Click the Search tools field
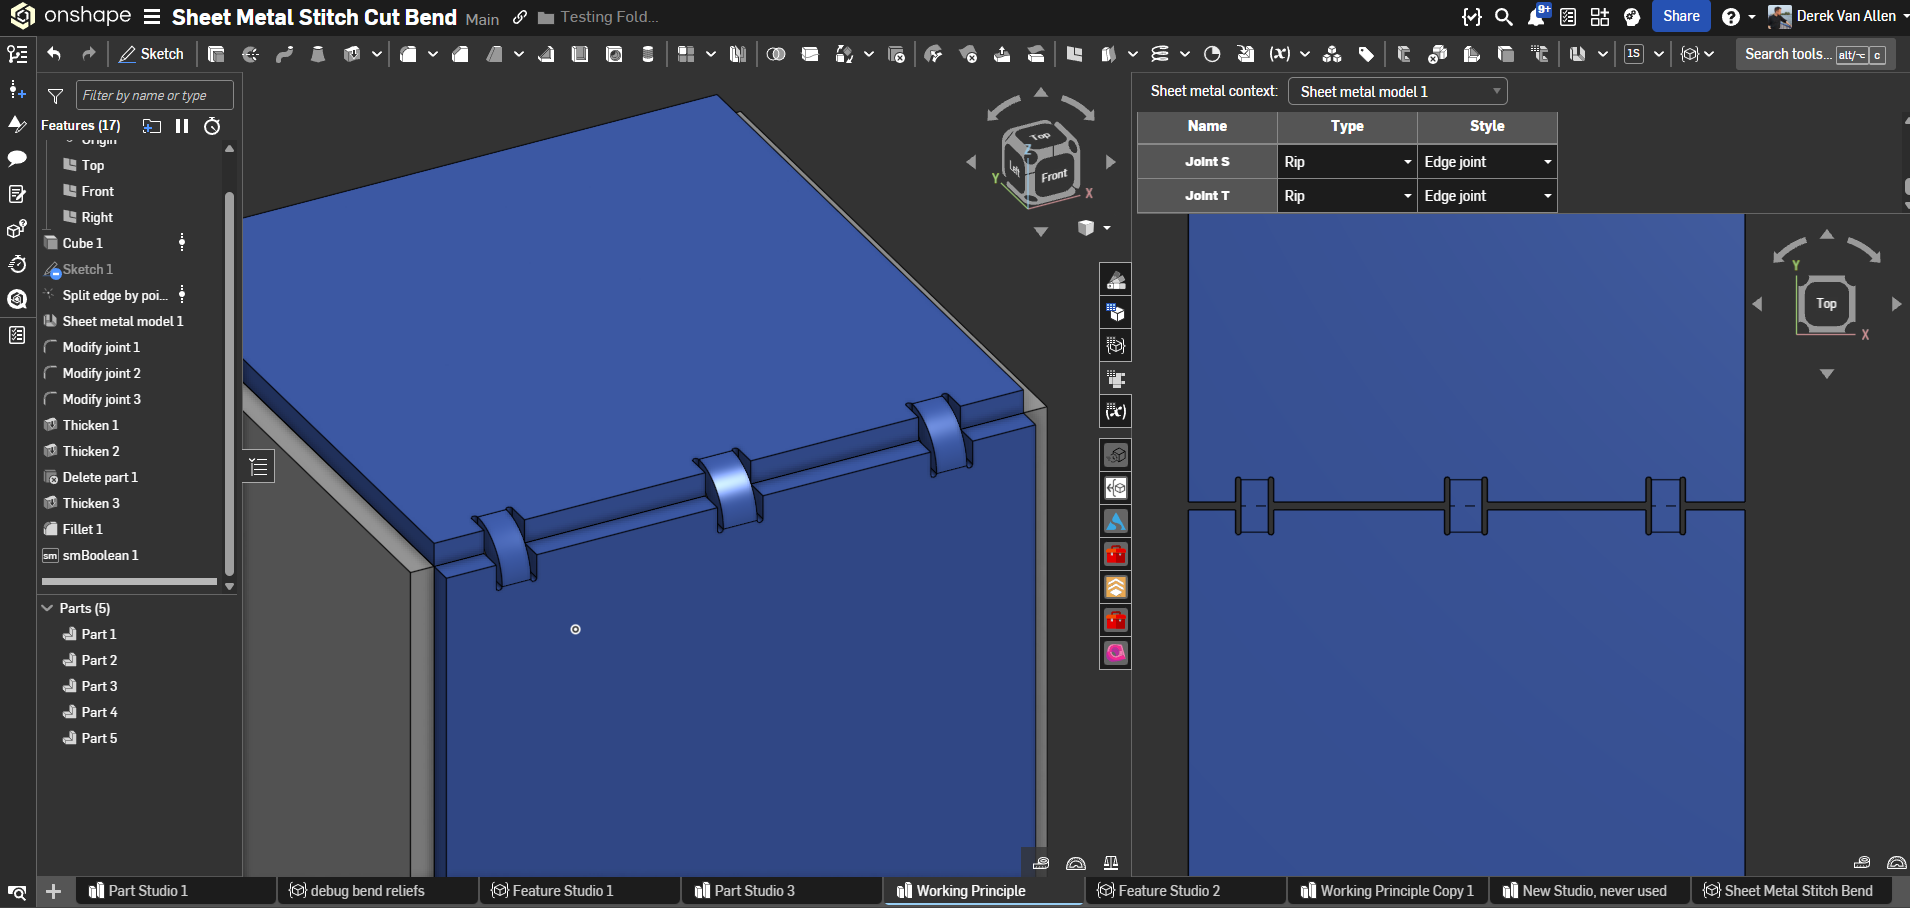1910x908 pixels. tap(1814, 54)
